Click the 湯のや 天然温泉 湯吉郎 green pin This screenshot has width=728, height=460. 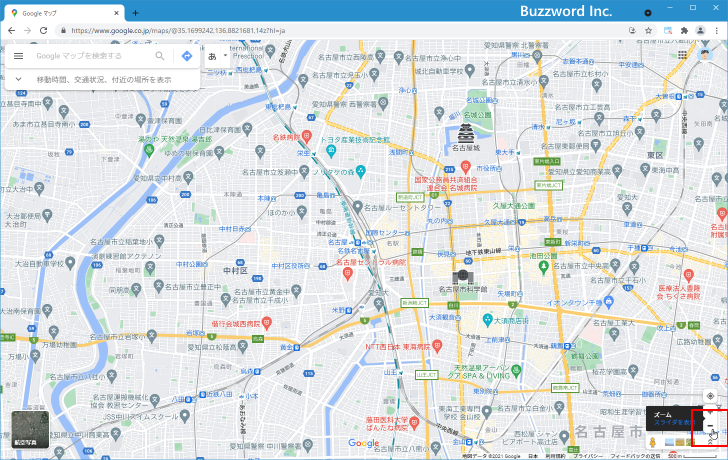(x=149, y=149)
